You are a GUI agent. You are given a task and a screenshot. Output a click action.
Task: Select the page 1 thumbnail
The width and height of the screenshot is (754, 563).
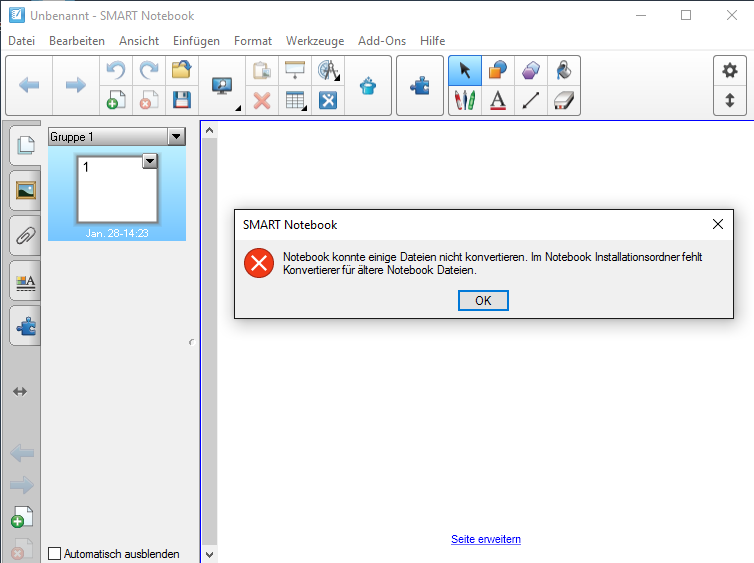click(116, 190)
